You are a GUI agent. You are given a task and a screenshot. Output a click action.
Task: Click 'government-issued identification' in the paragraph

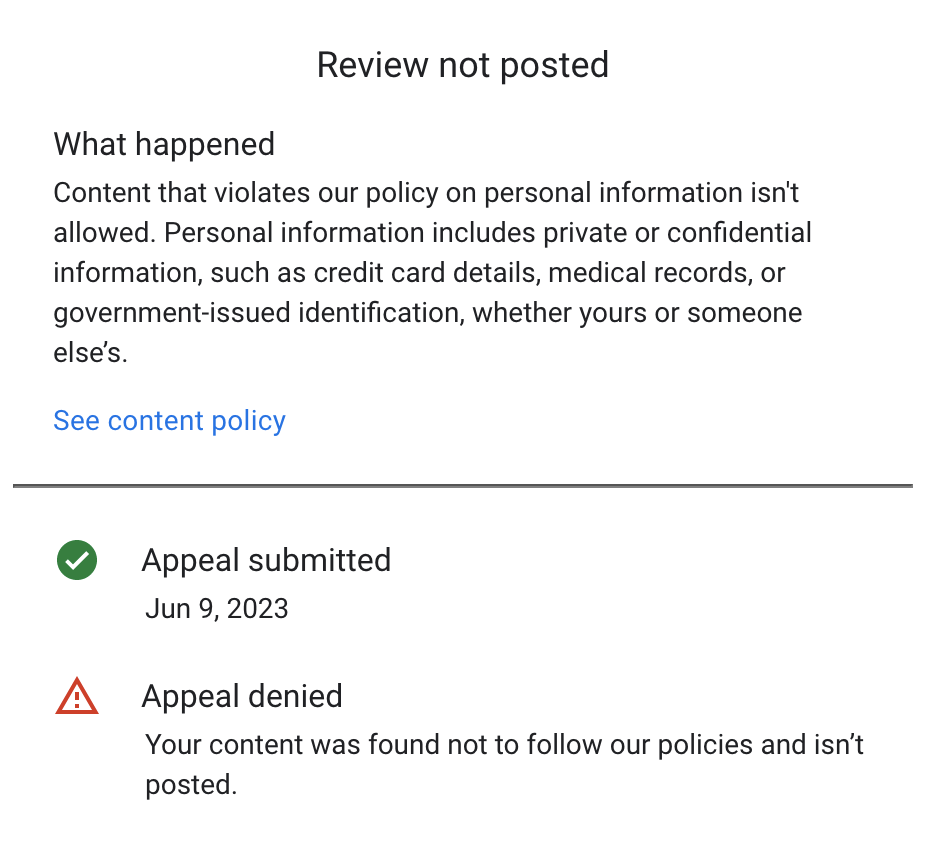click(x=259, y=313)
